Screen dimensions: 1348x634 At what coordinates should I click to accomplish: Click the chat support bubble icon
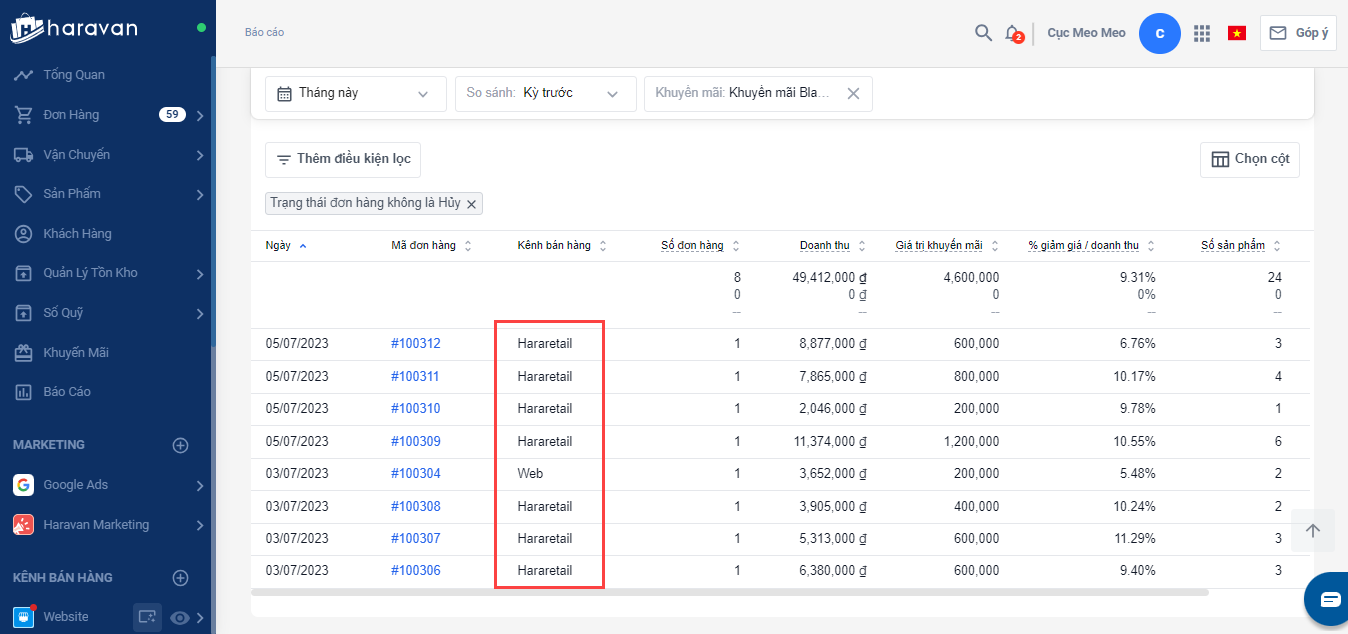coord(1329,599)
